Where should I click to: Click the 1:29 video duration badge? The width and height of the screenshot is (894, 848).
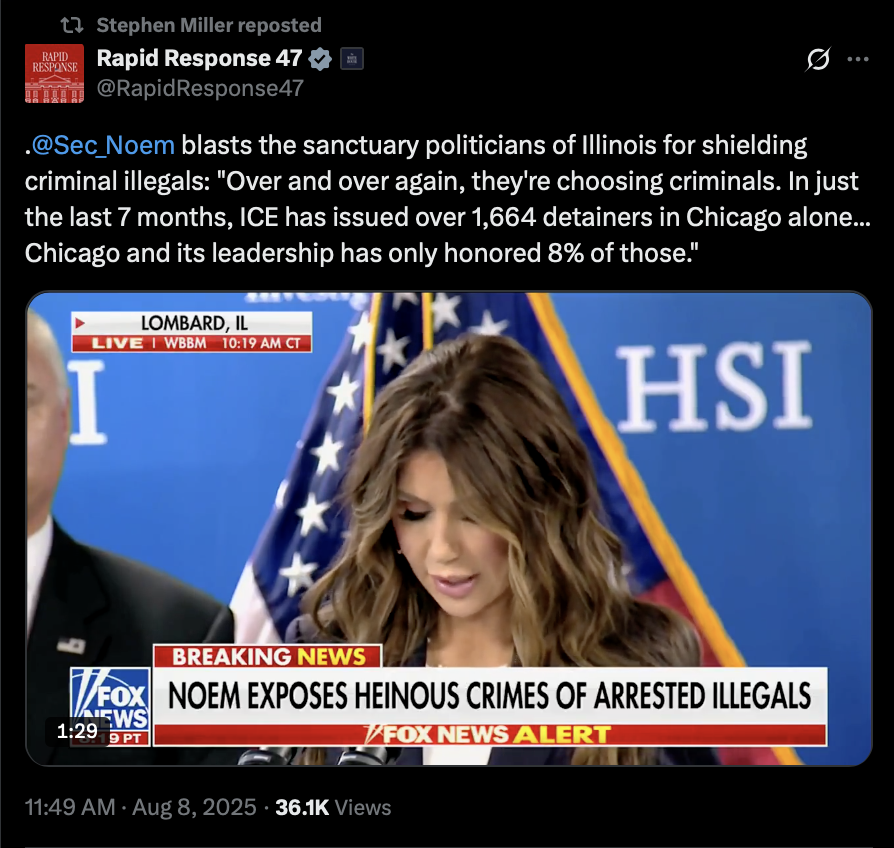(x=77, y=731)
